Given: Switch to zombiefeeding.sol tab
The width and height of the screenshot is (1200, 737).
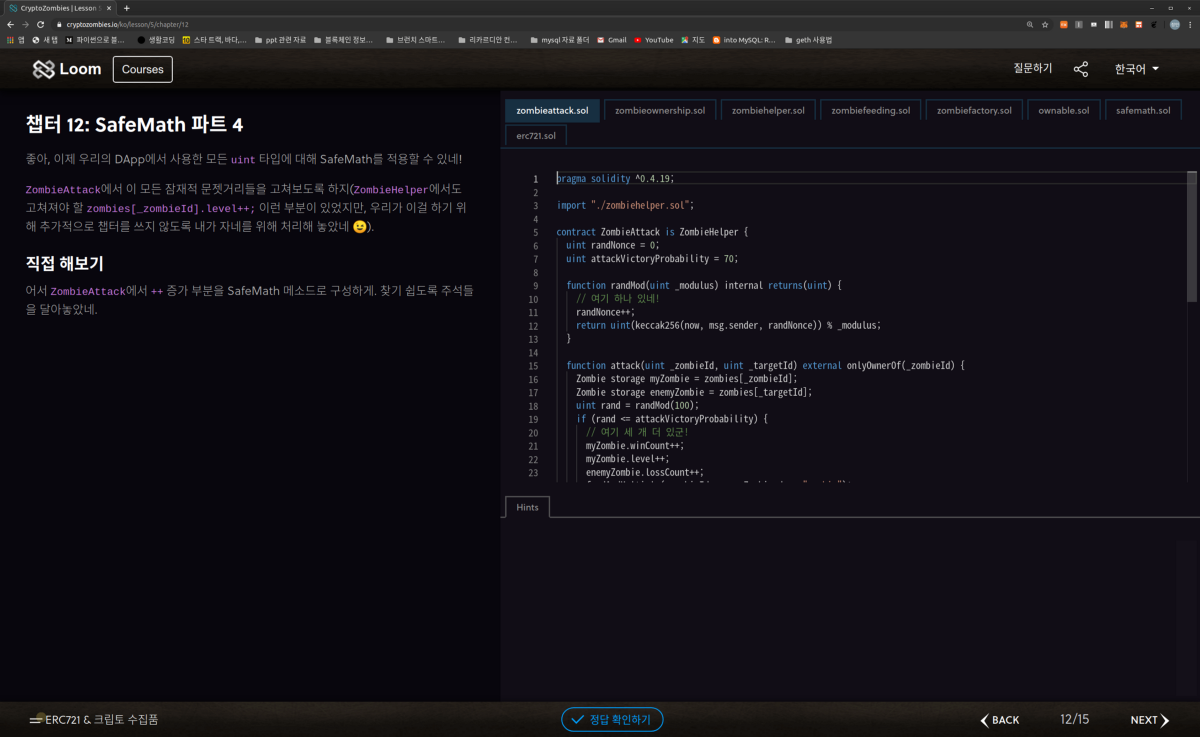Looking at the screenshot, I should 871,110.
